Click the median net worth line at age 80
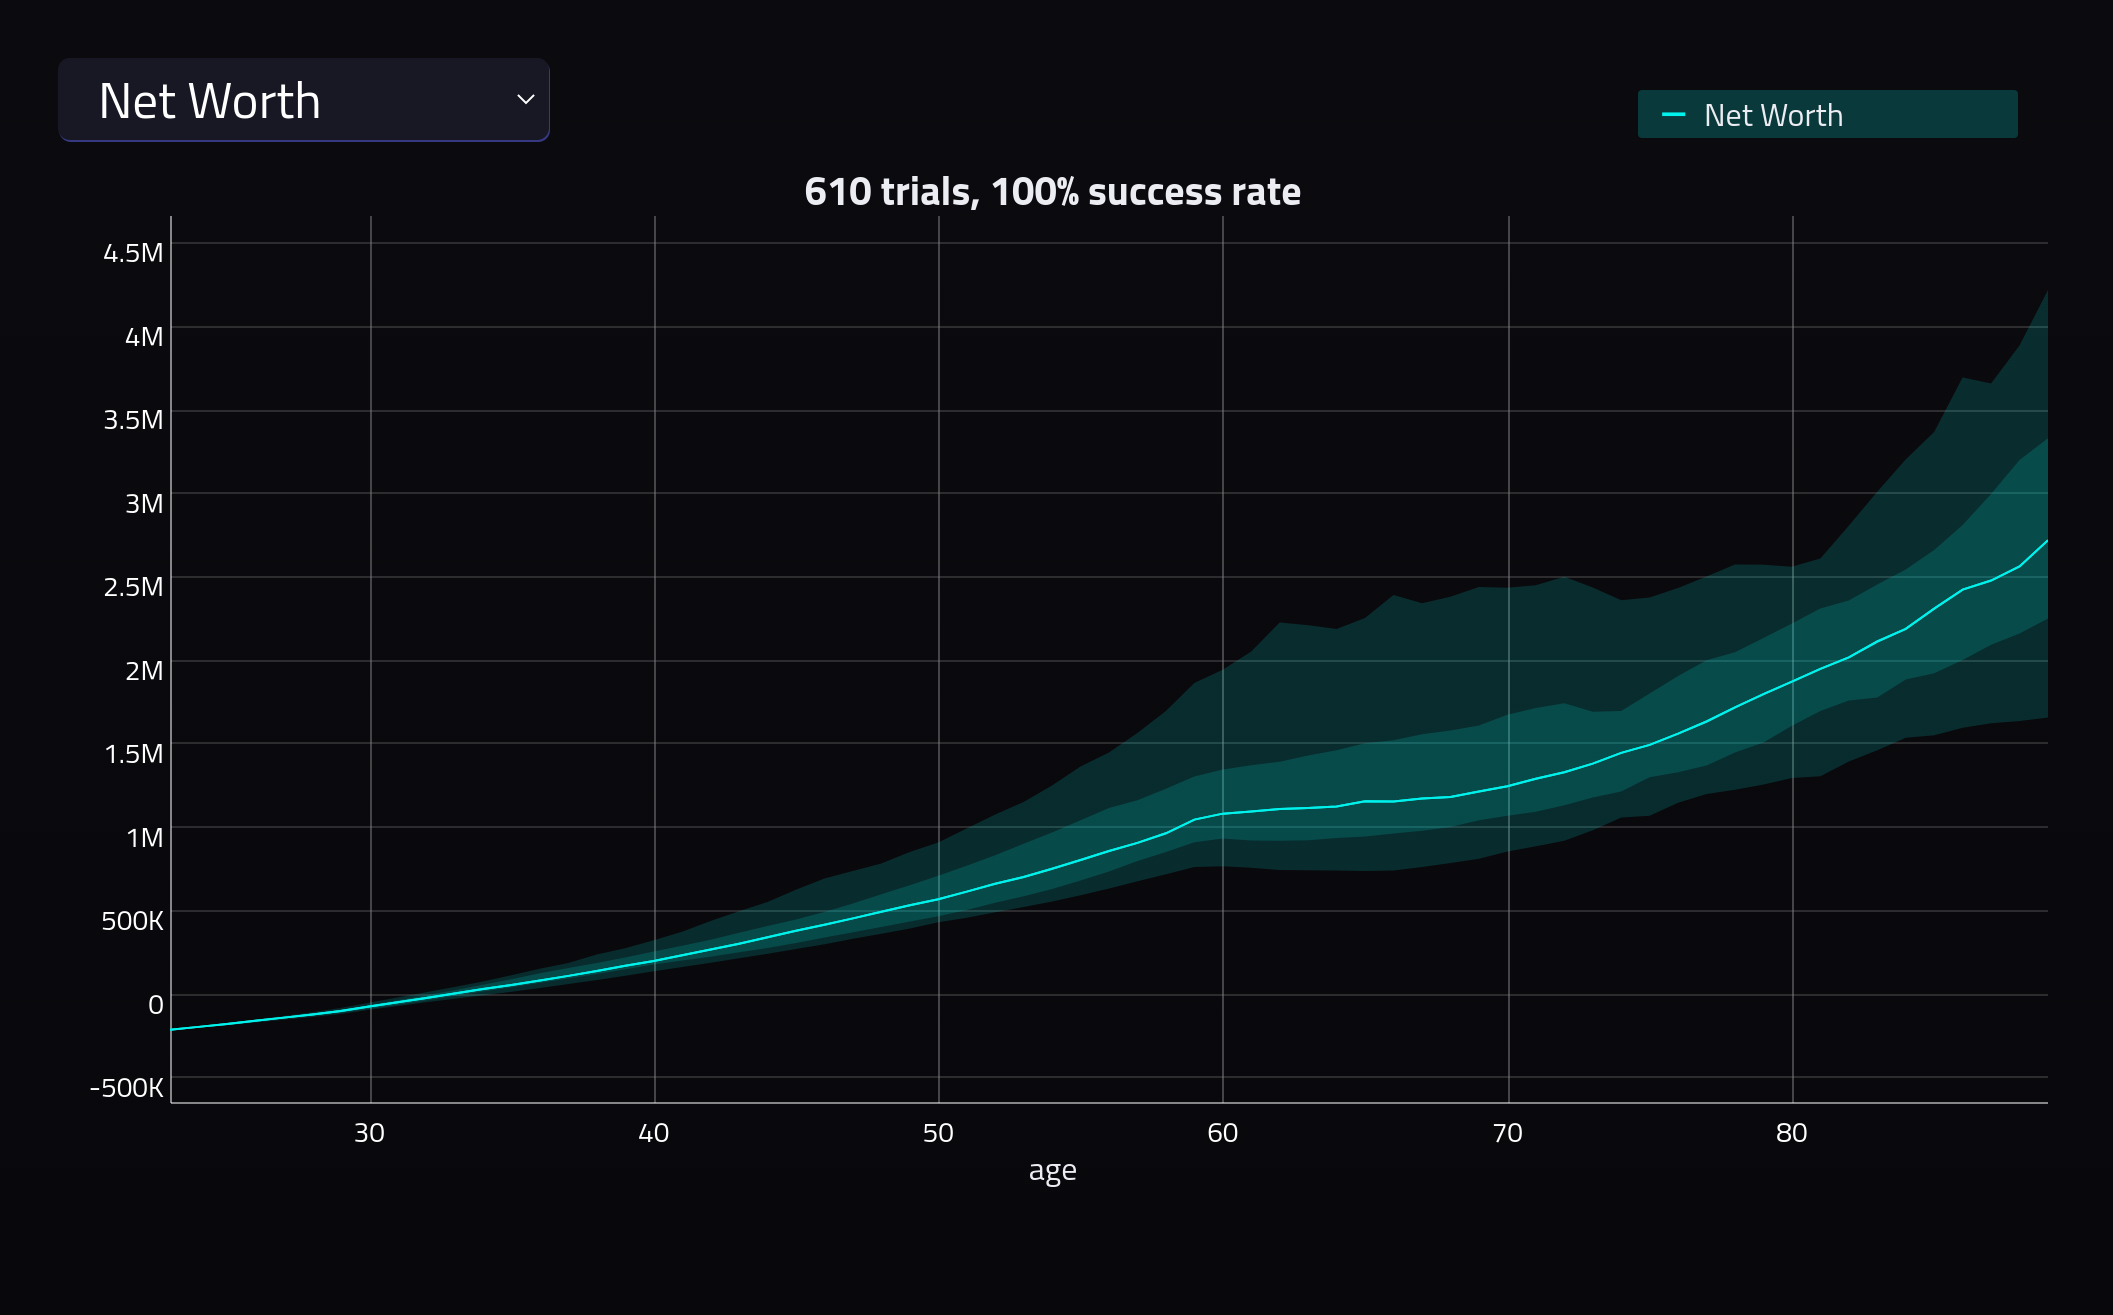The image size is (2113, 1315). [1792, 681]
